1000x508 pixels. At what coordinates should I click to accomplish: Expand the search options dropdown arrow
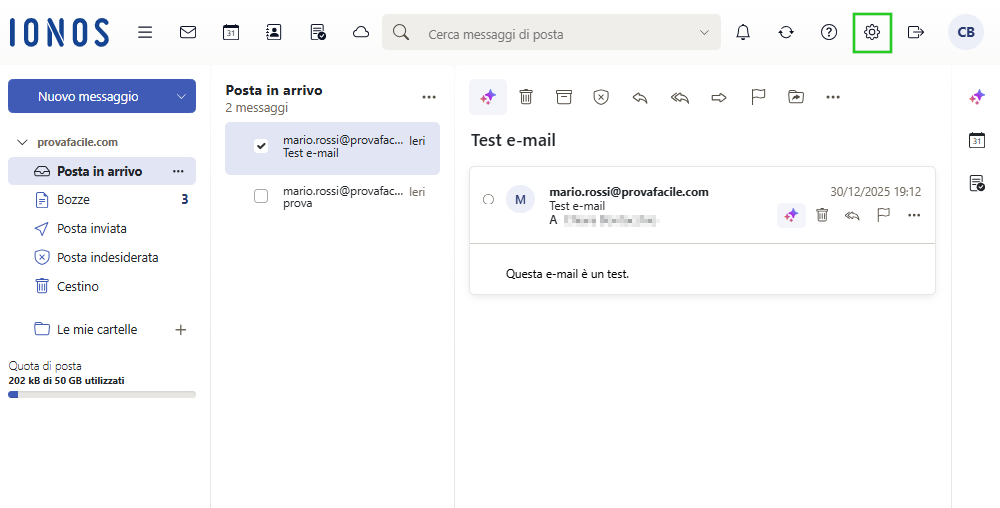[x=704, y=33]
